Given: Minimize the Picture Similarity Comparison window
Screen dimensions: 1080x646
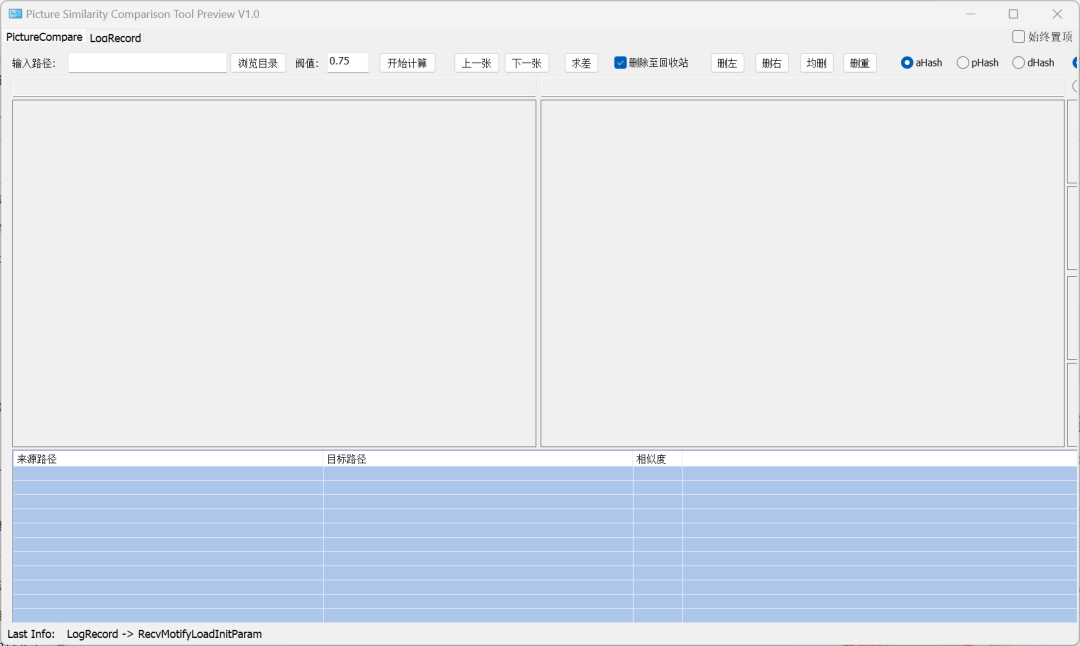Looking at the screenshot, I should (970, 14).
